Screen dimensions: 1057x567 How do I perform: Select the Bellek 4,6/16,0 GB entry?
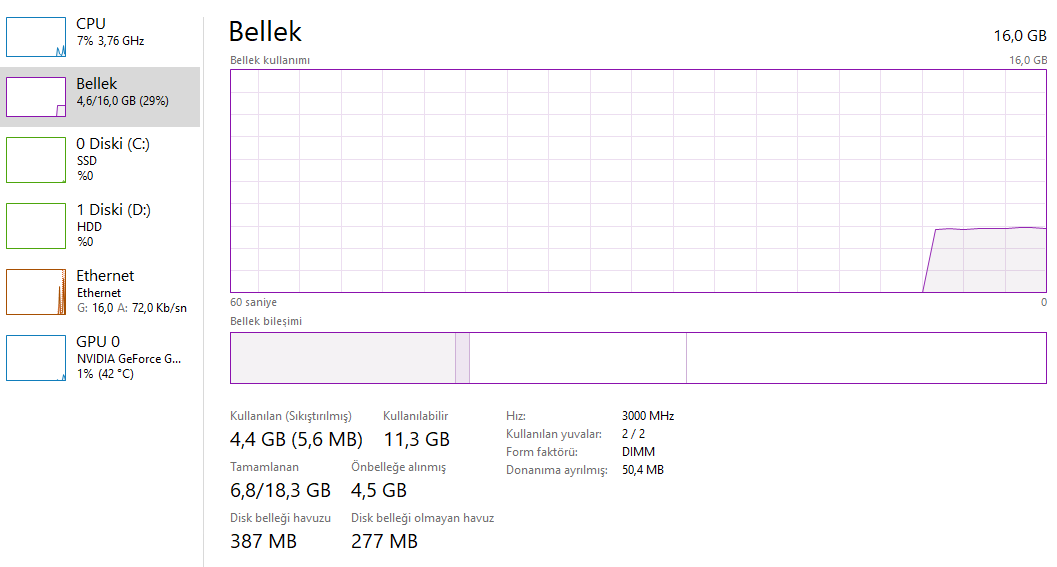(122, 92)
